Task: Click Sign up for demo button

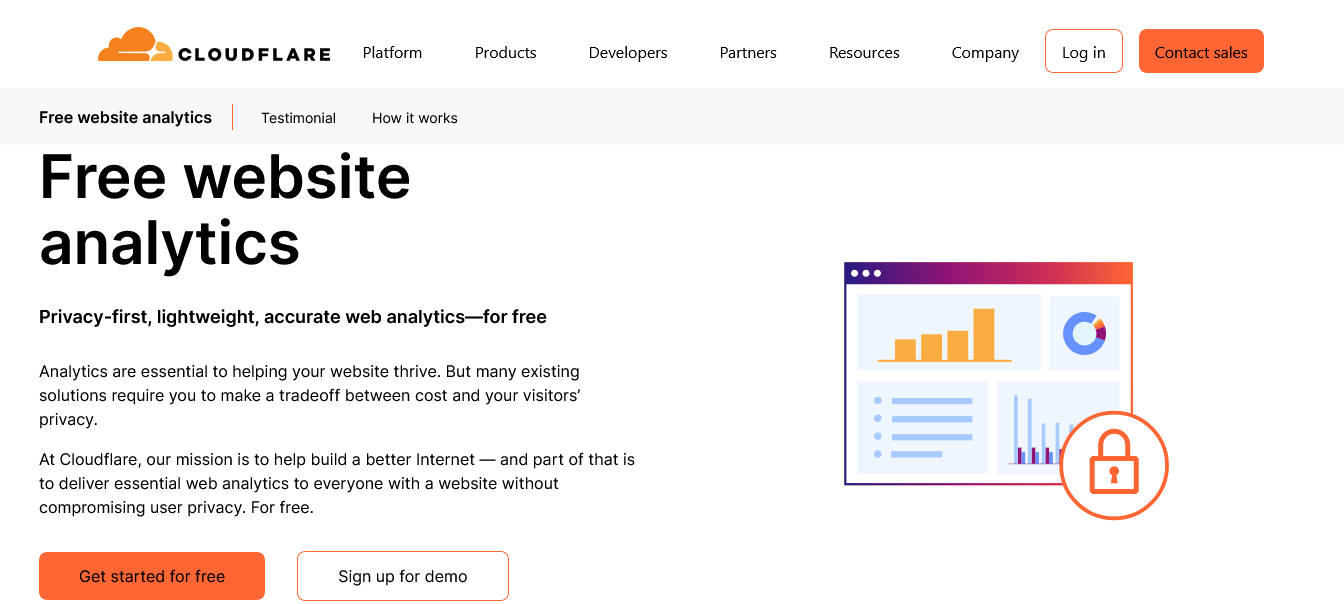Action: pyautogui.click(x=403, y=576)
